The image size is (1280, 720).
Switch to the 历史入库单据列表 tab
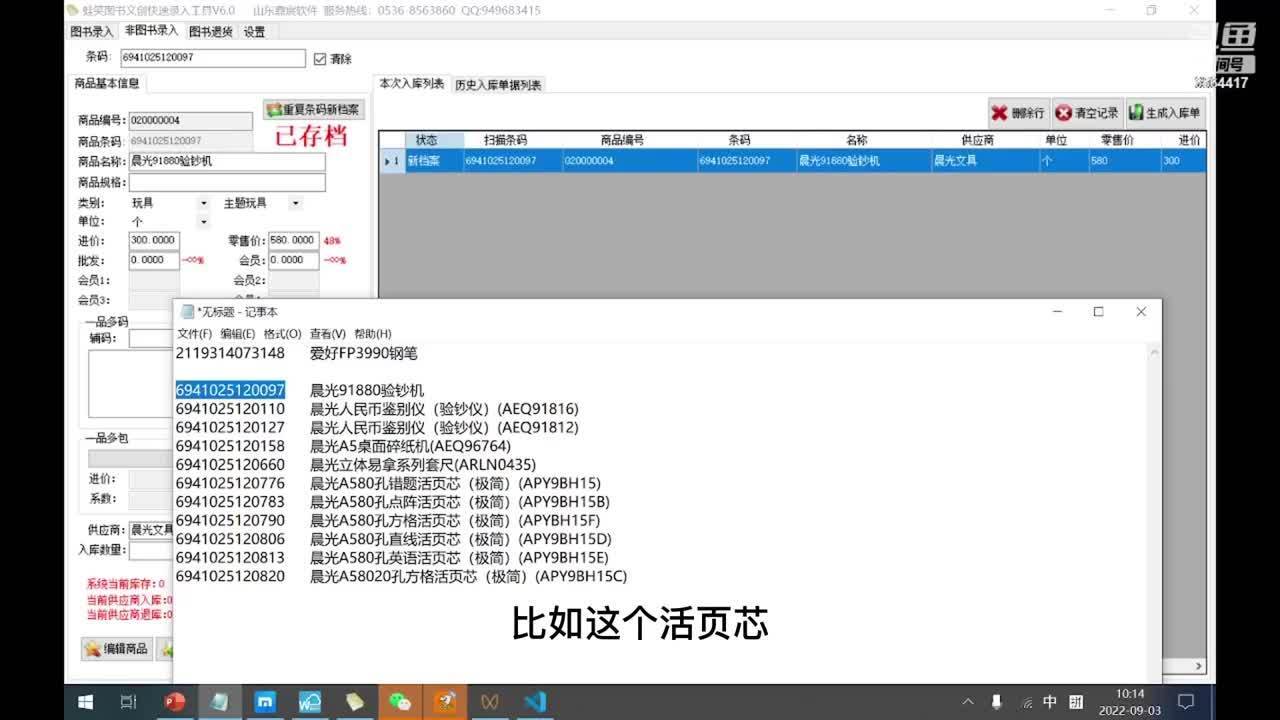(x=498, y=85)
